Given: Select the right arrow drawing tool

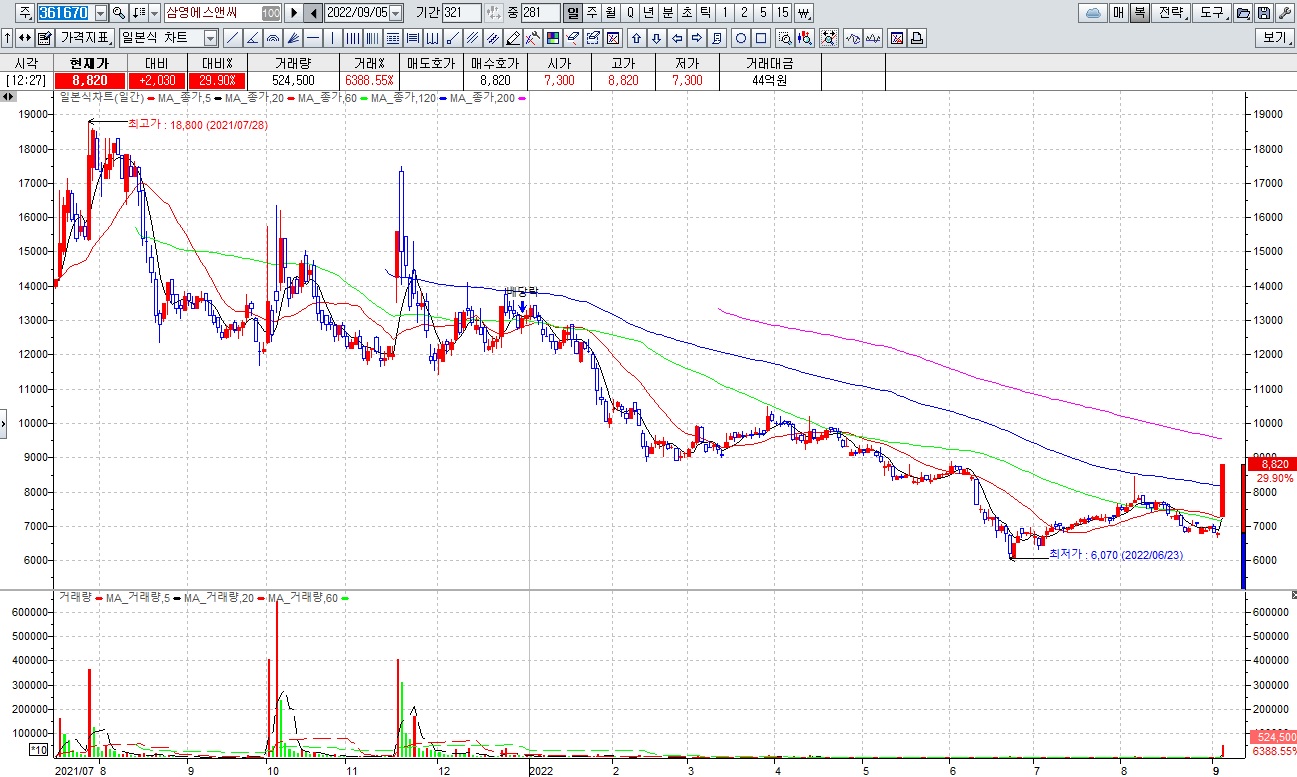Looking at the screenshot, I should [x=696, y=38].
